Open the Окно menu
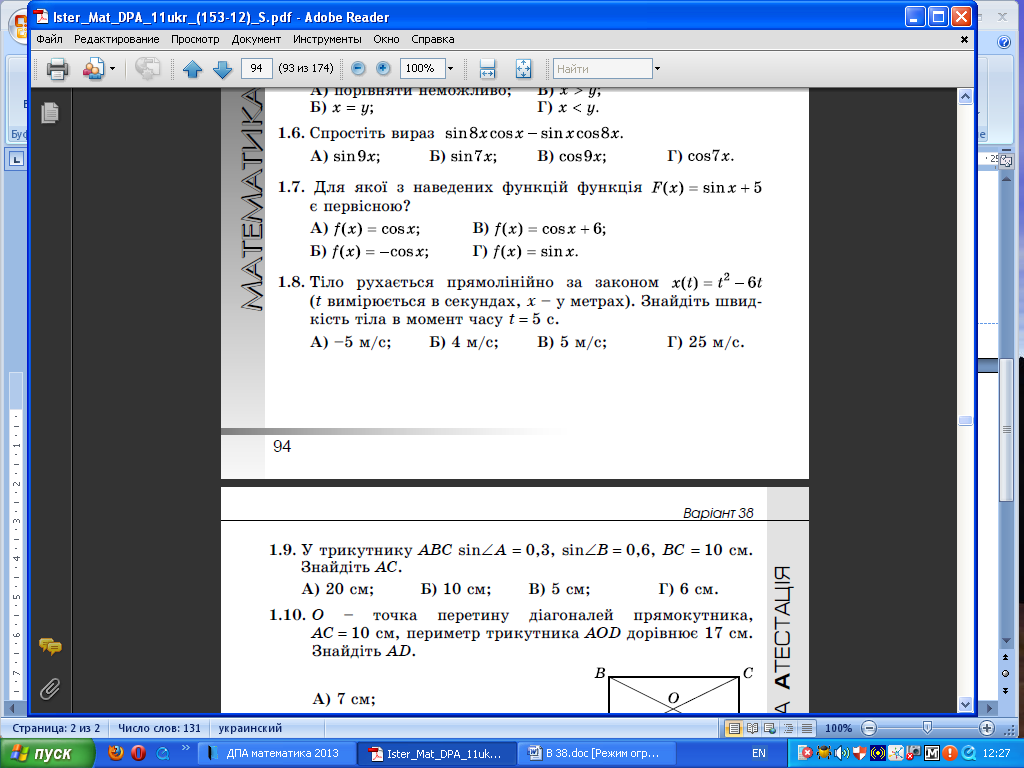The height and width of the screenshot is (768, 1024). tap(387, 39)
